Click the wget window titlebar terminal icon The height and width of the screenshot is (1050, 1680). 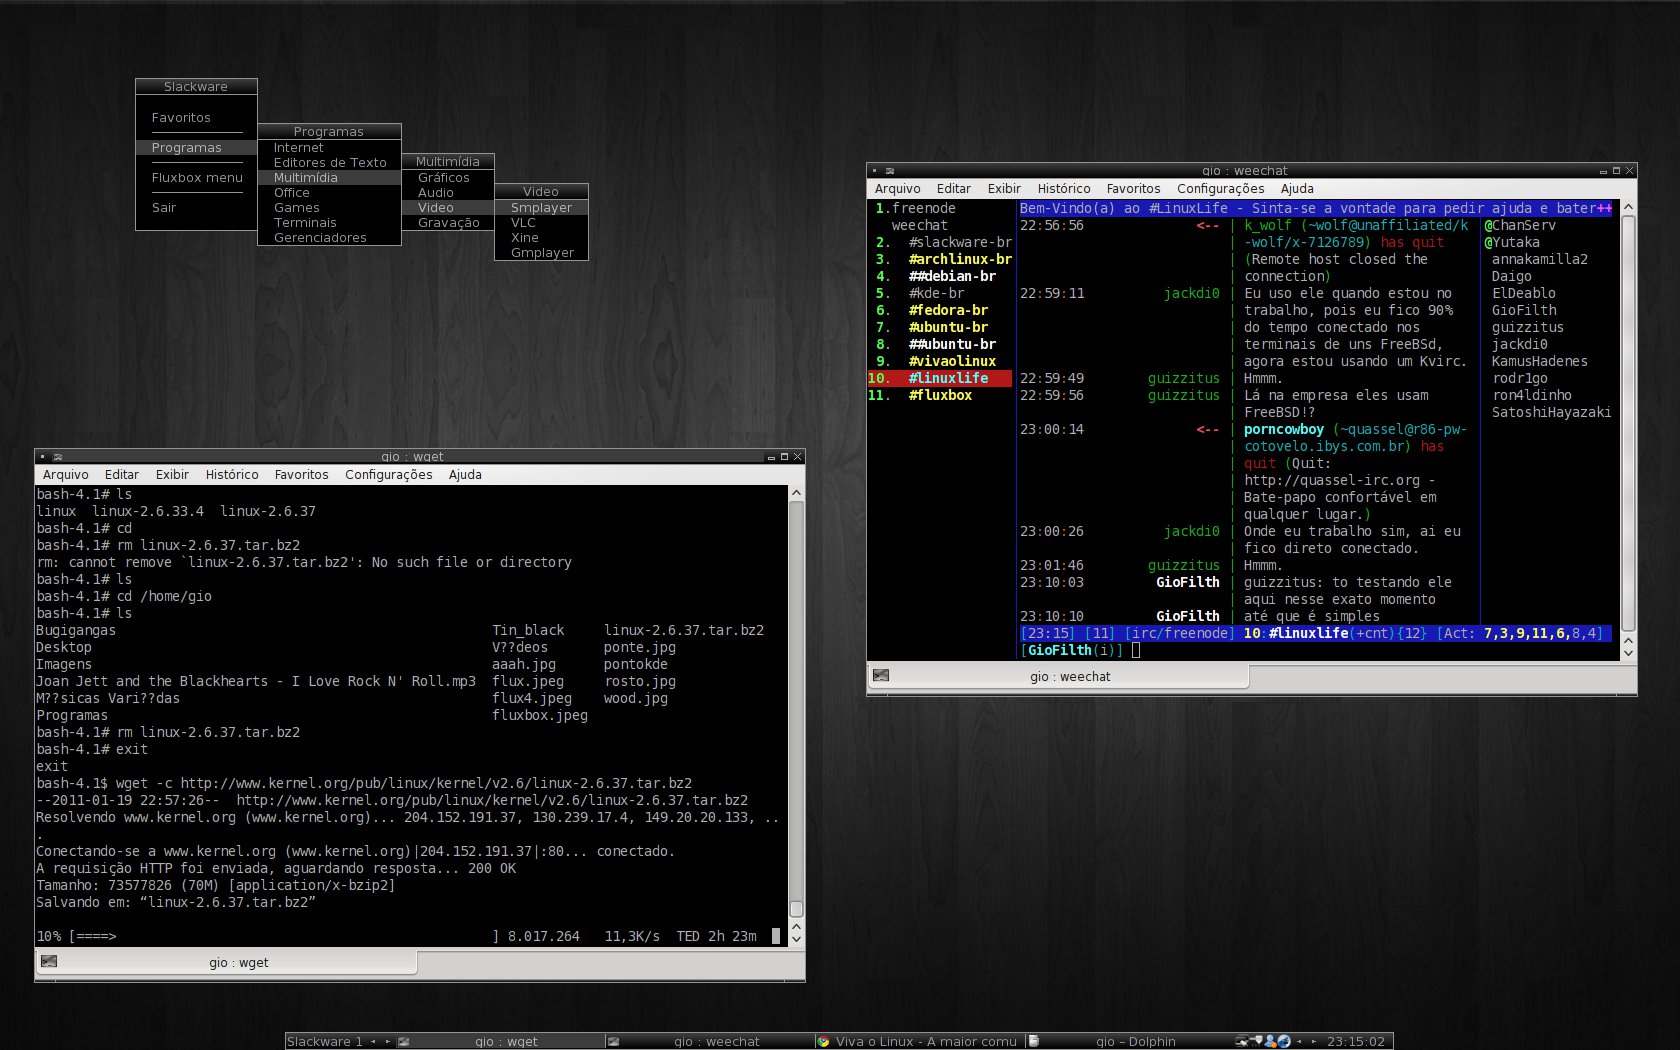click(57, 457)
